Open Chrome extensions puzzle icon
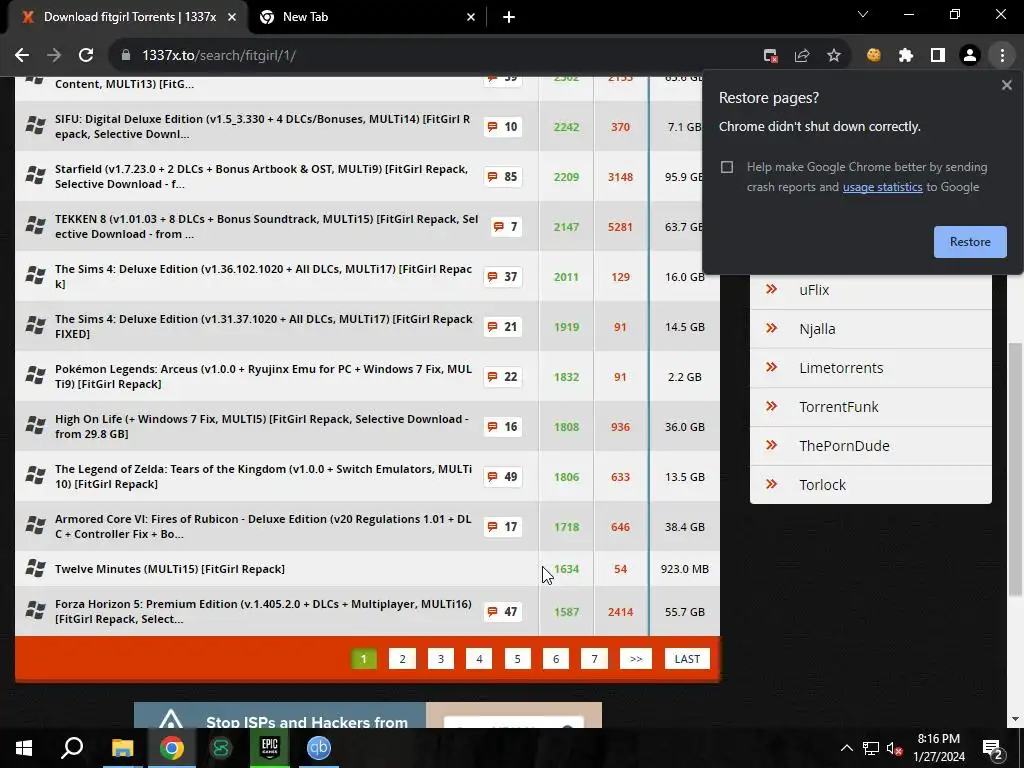Image resolution: width=1024 pixels, height=768 pixels. (906, 56)
